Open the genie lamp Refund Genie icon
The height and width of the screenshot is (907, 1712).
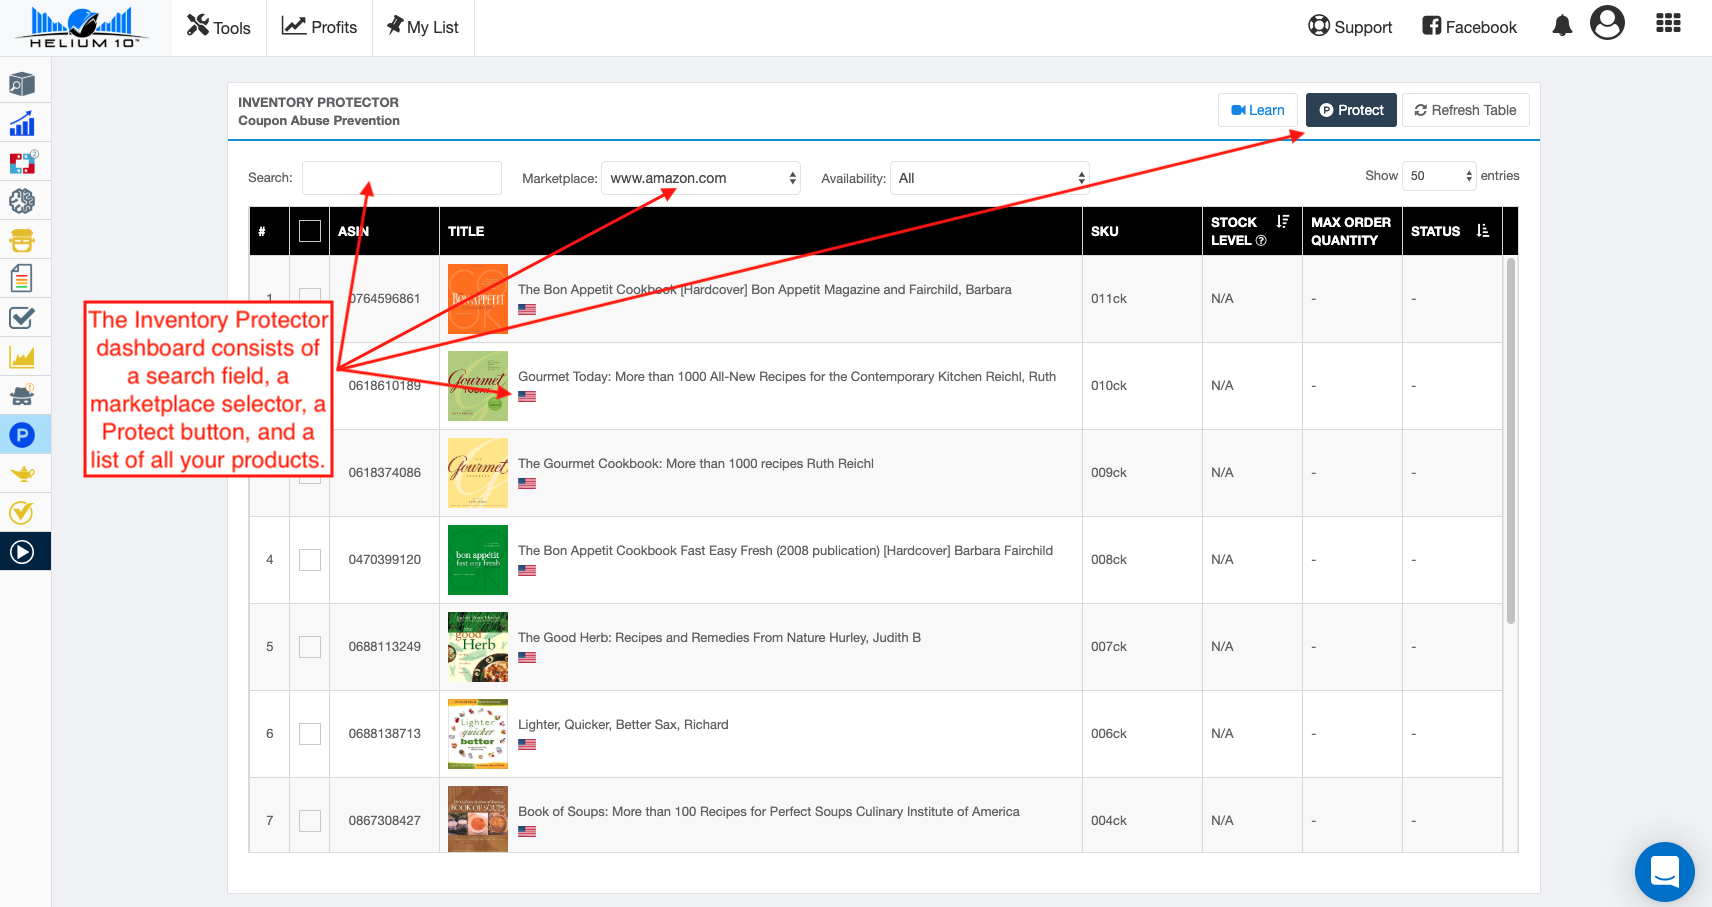click(22, 474)
